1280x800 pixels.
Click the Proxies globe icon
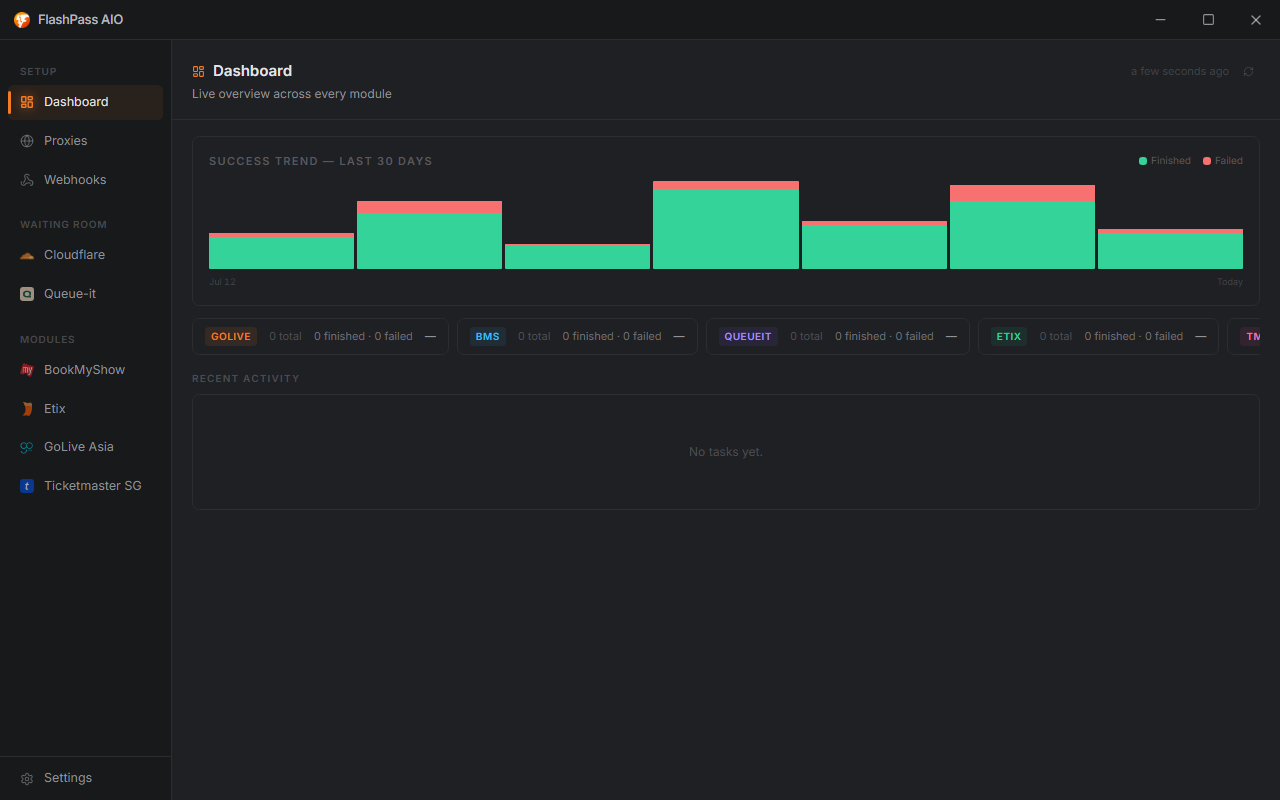click(27, 141)
